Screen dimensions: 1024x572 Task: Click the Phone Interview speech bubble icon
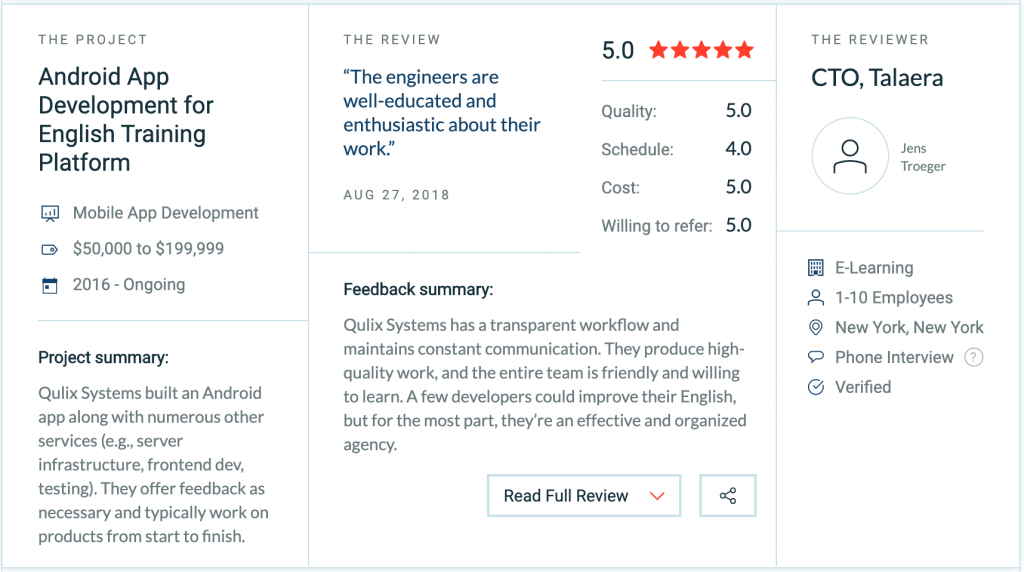pos(816,357)
